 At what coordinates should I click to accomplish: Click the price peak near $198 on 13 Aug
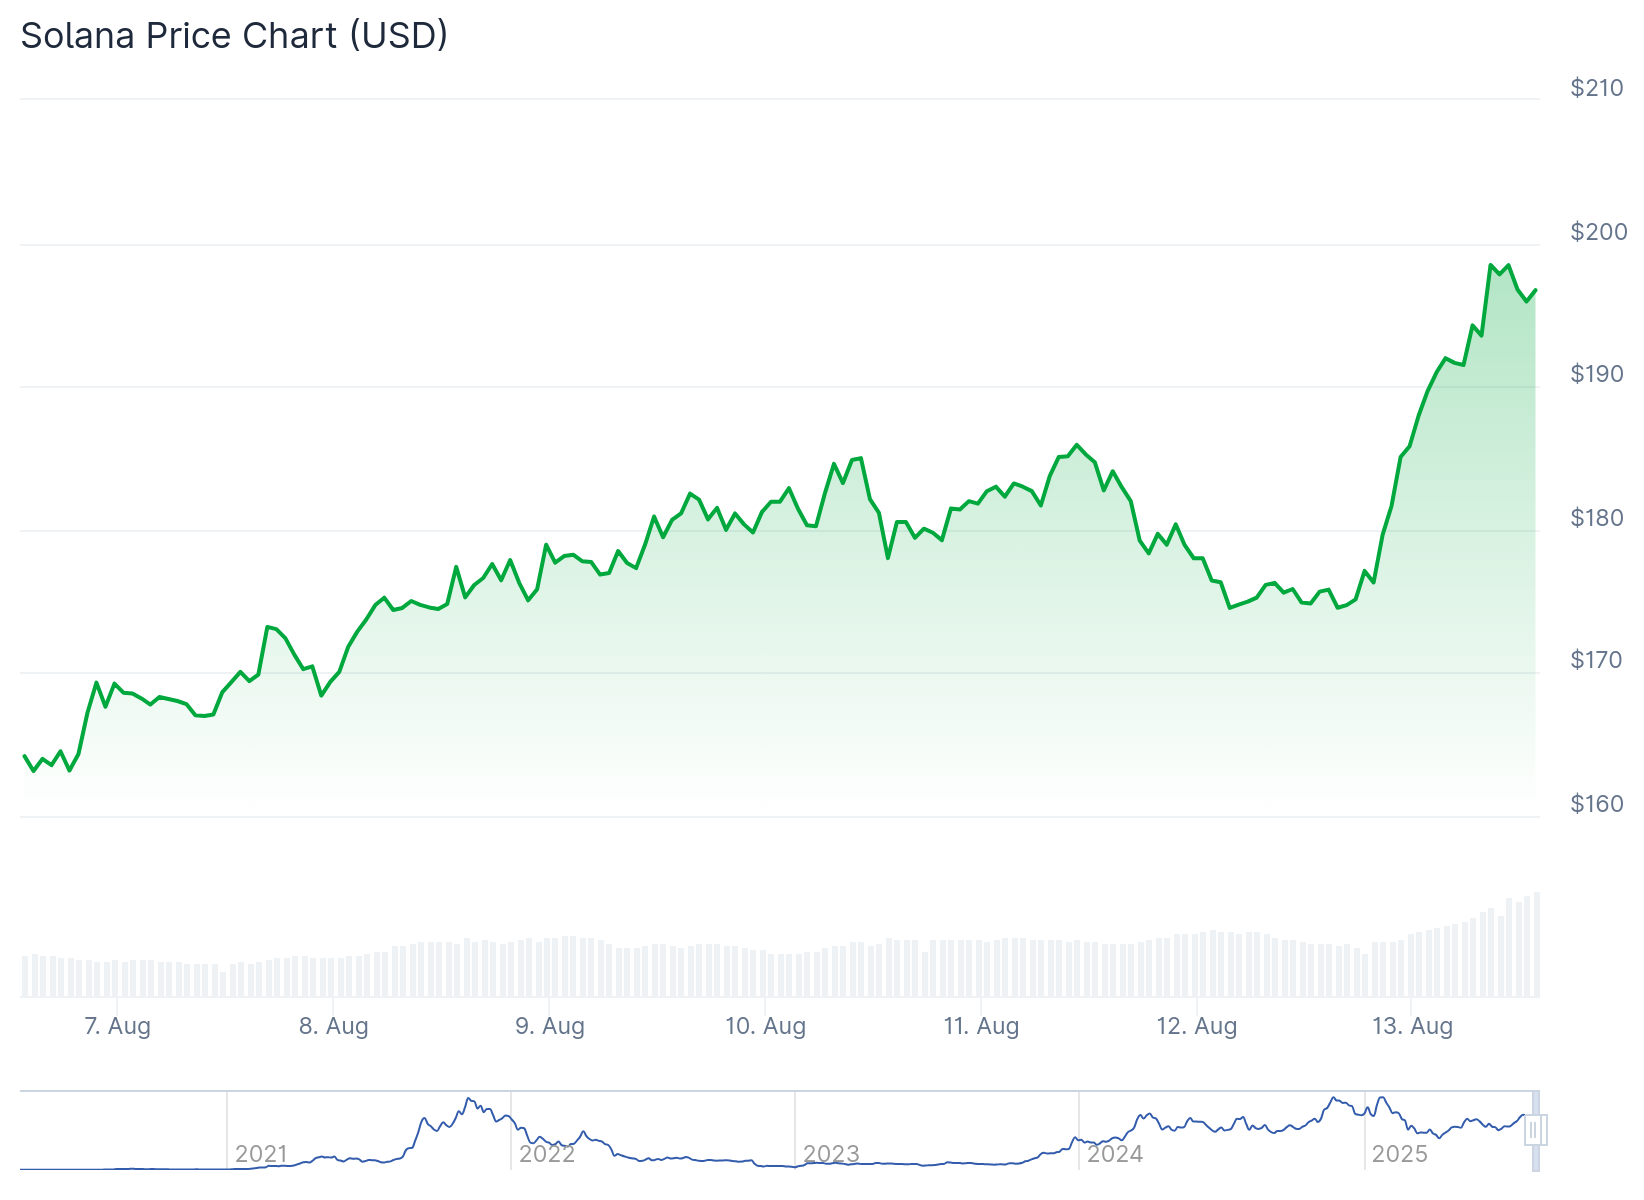(1490, 265)
